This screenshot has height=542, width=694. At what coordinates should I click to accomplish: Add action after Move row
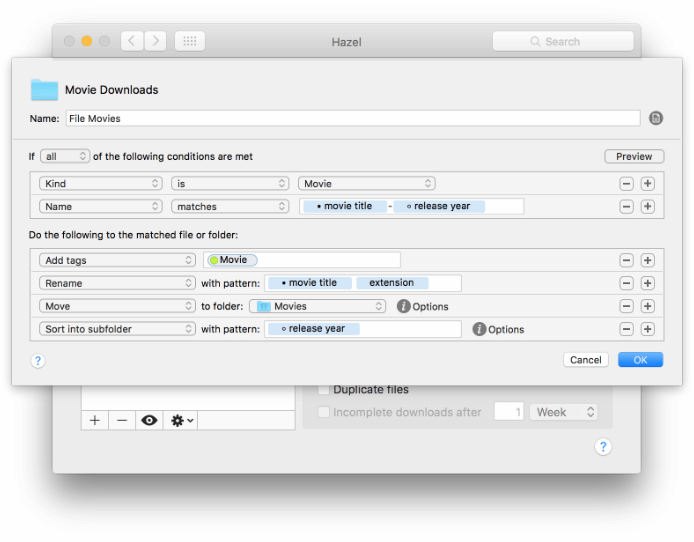(648, 306)
